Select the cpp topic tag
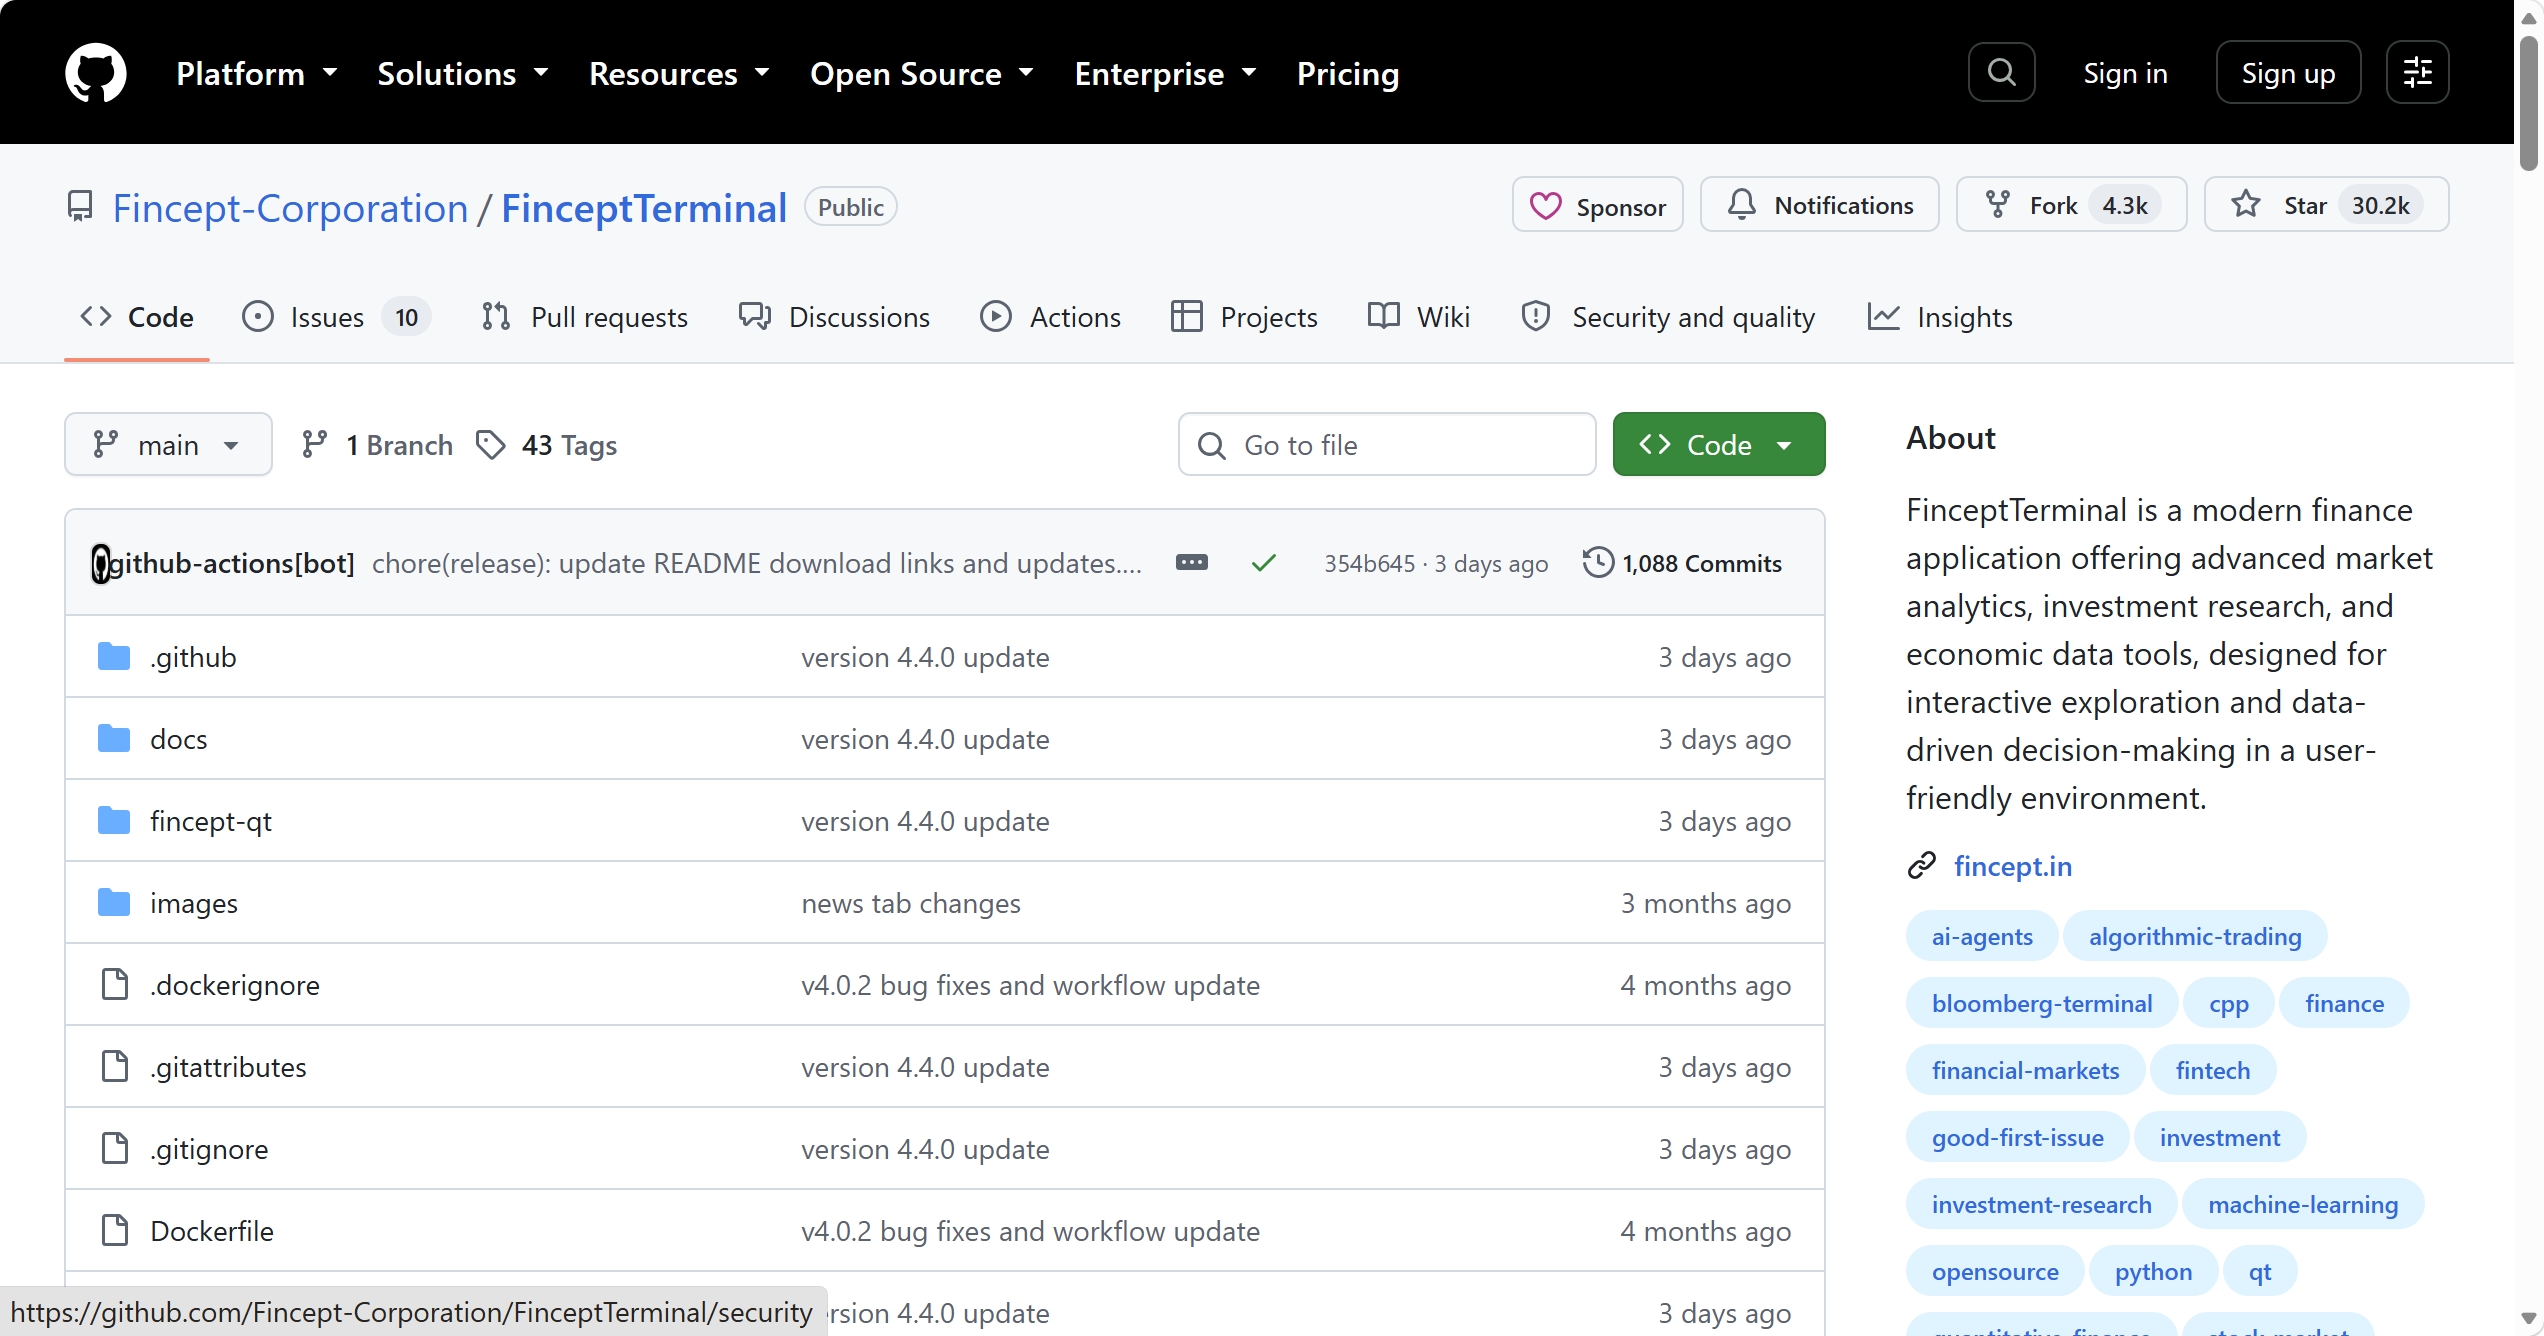 click(x=2229, y=1003)
